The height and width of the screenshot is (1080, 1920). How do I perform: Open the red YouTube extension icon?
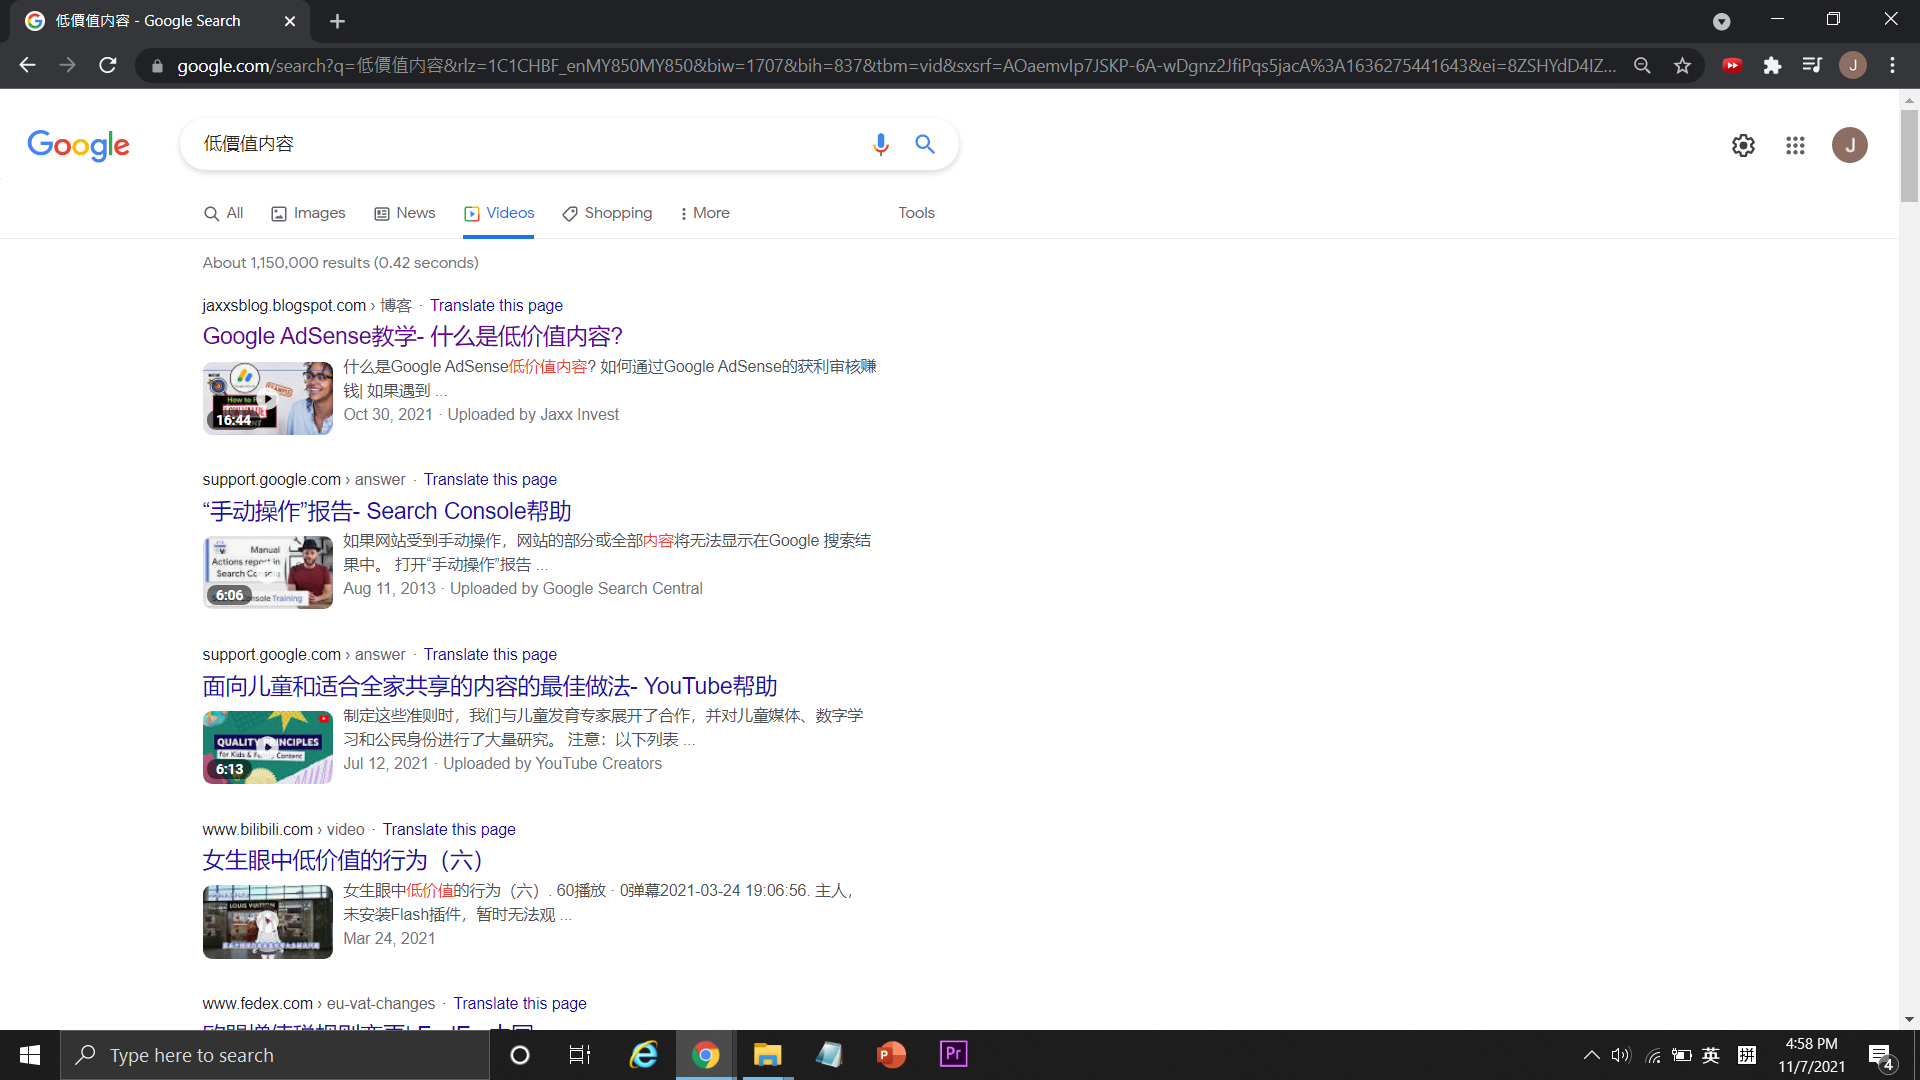click(x=1732, y=65)
